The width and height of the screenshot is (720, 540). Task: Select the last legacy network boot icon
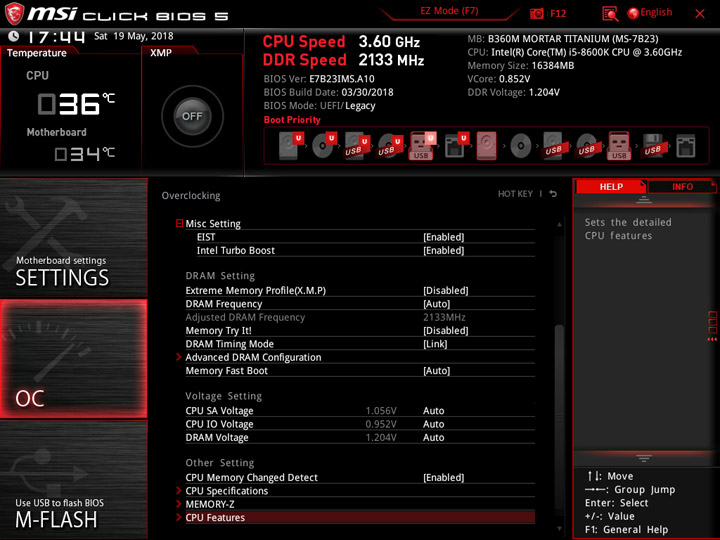point(686,146)
